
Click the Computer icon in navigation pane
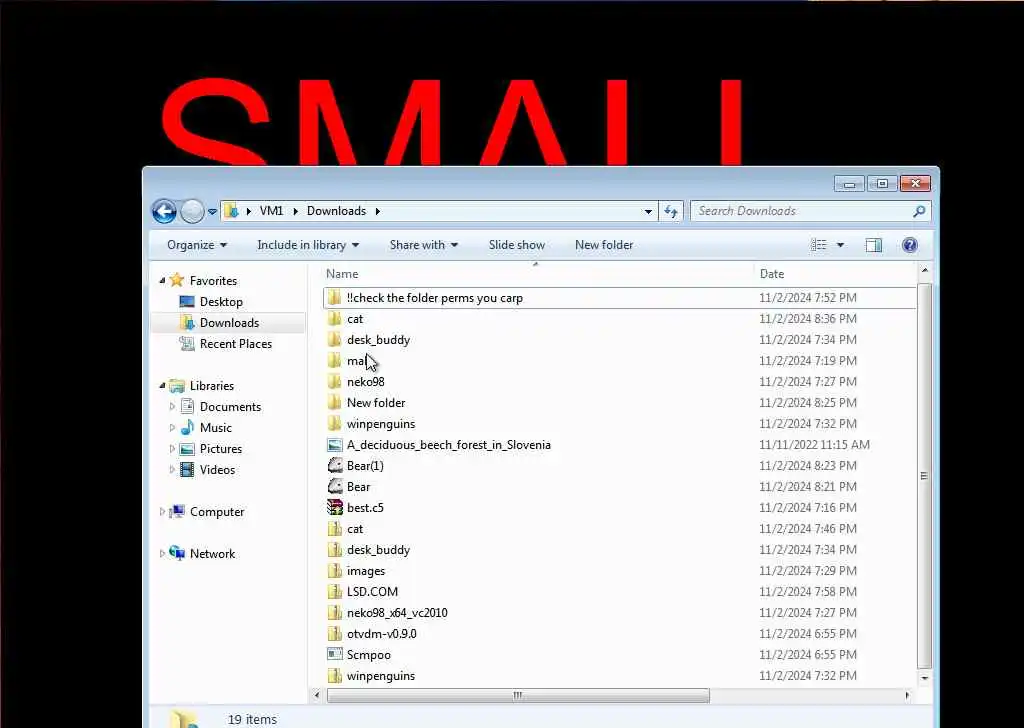pos(177,511)
